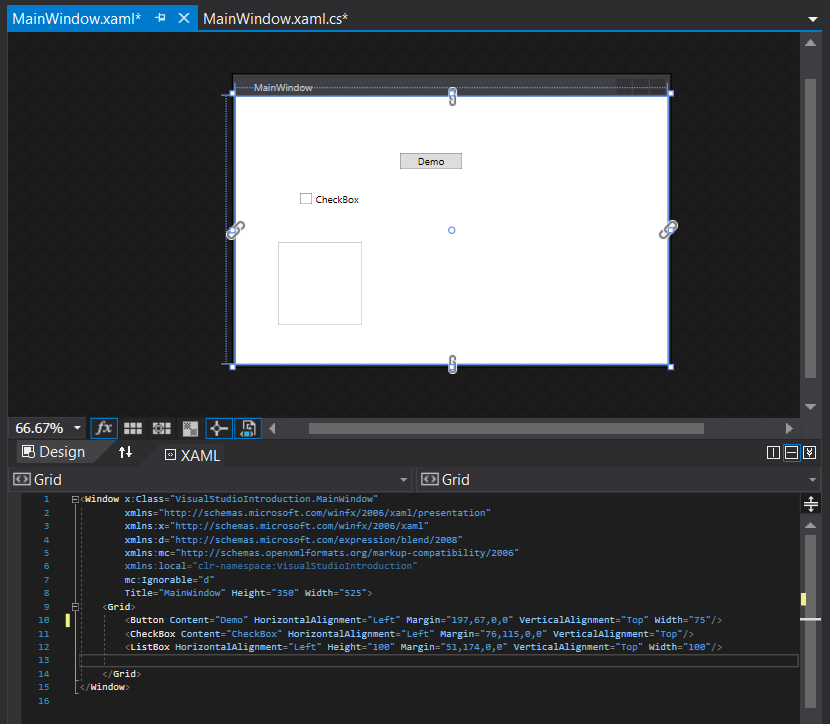Switch to vertical split layout
830x724 pixels.
coord(773,453)
